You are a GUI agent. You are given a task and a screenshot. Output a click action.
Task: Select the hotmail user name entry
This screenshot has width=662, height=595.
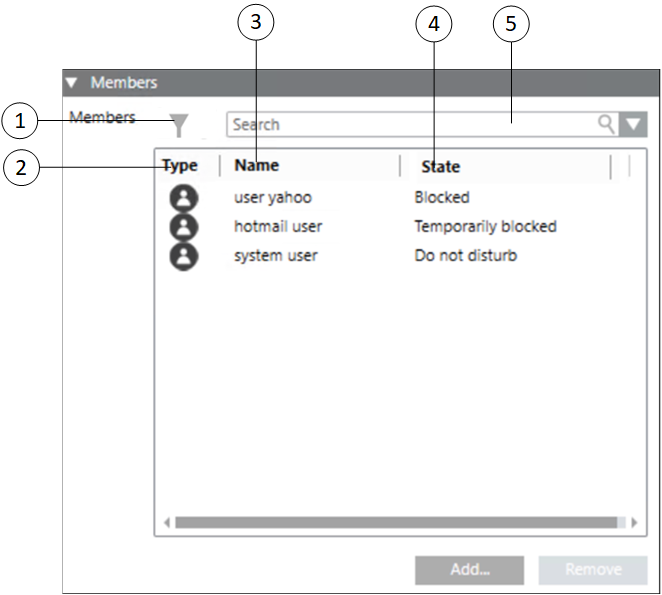coord(277,227)
